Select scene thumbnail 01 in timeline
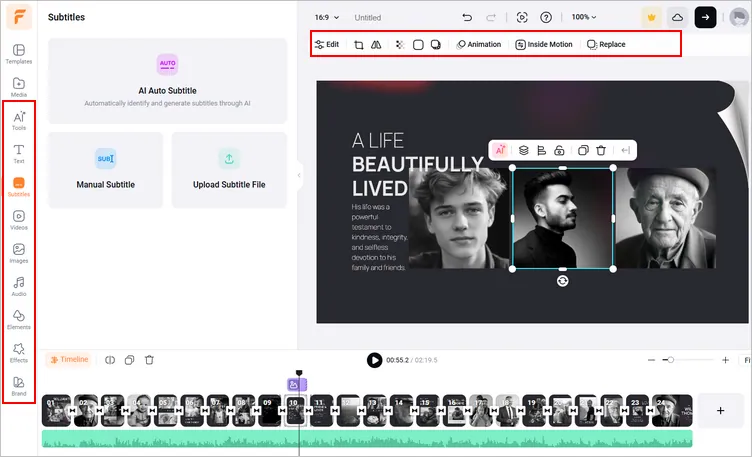The image size is (752, 457). (x=56, y=410)
